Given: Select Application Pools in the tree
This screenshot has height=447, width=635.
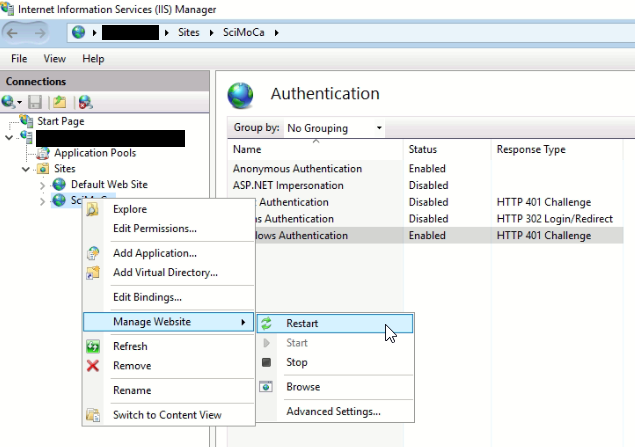Looking at the screenshot, I should point(95,153).
